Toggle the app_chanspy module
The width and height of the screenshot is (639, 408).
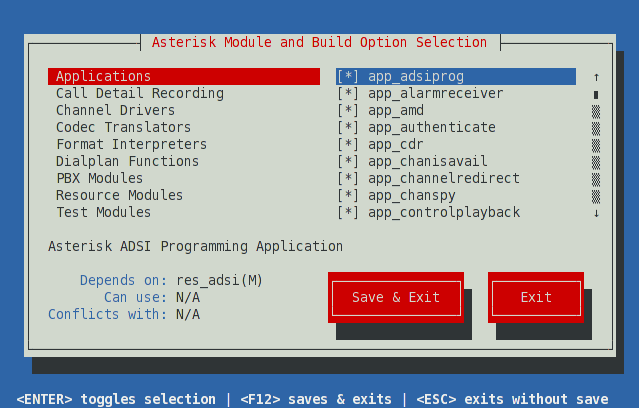(x=348, y=196)
